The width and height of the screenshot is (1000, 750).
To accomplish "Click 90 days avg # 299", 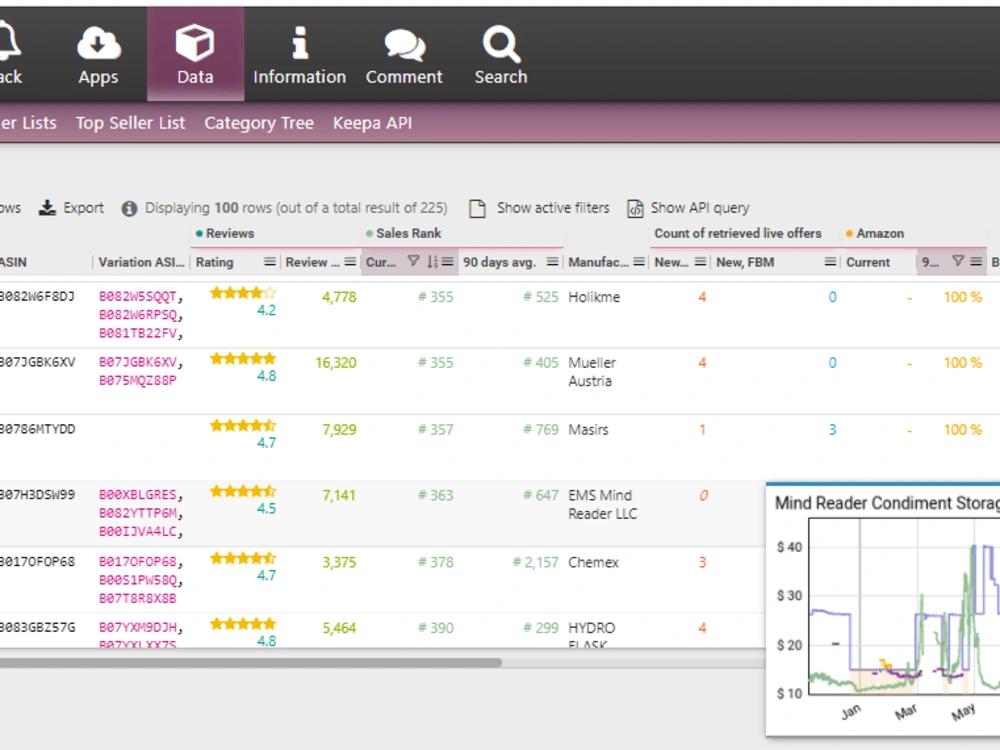I will tap(540, 628).
